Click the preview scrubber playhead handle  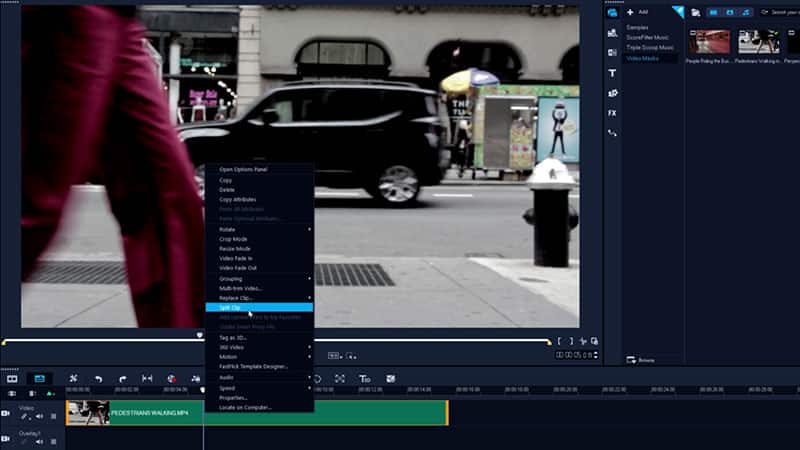tap(200, 335)
